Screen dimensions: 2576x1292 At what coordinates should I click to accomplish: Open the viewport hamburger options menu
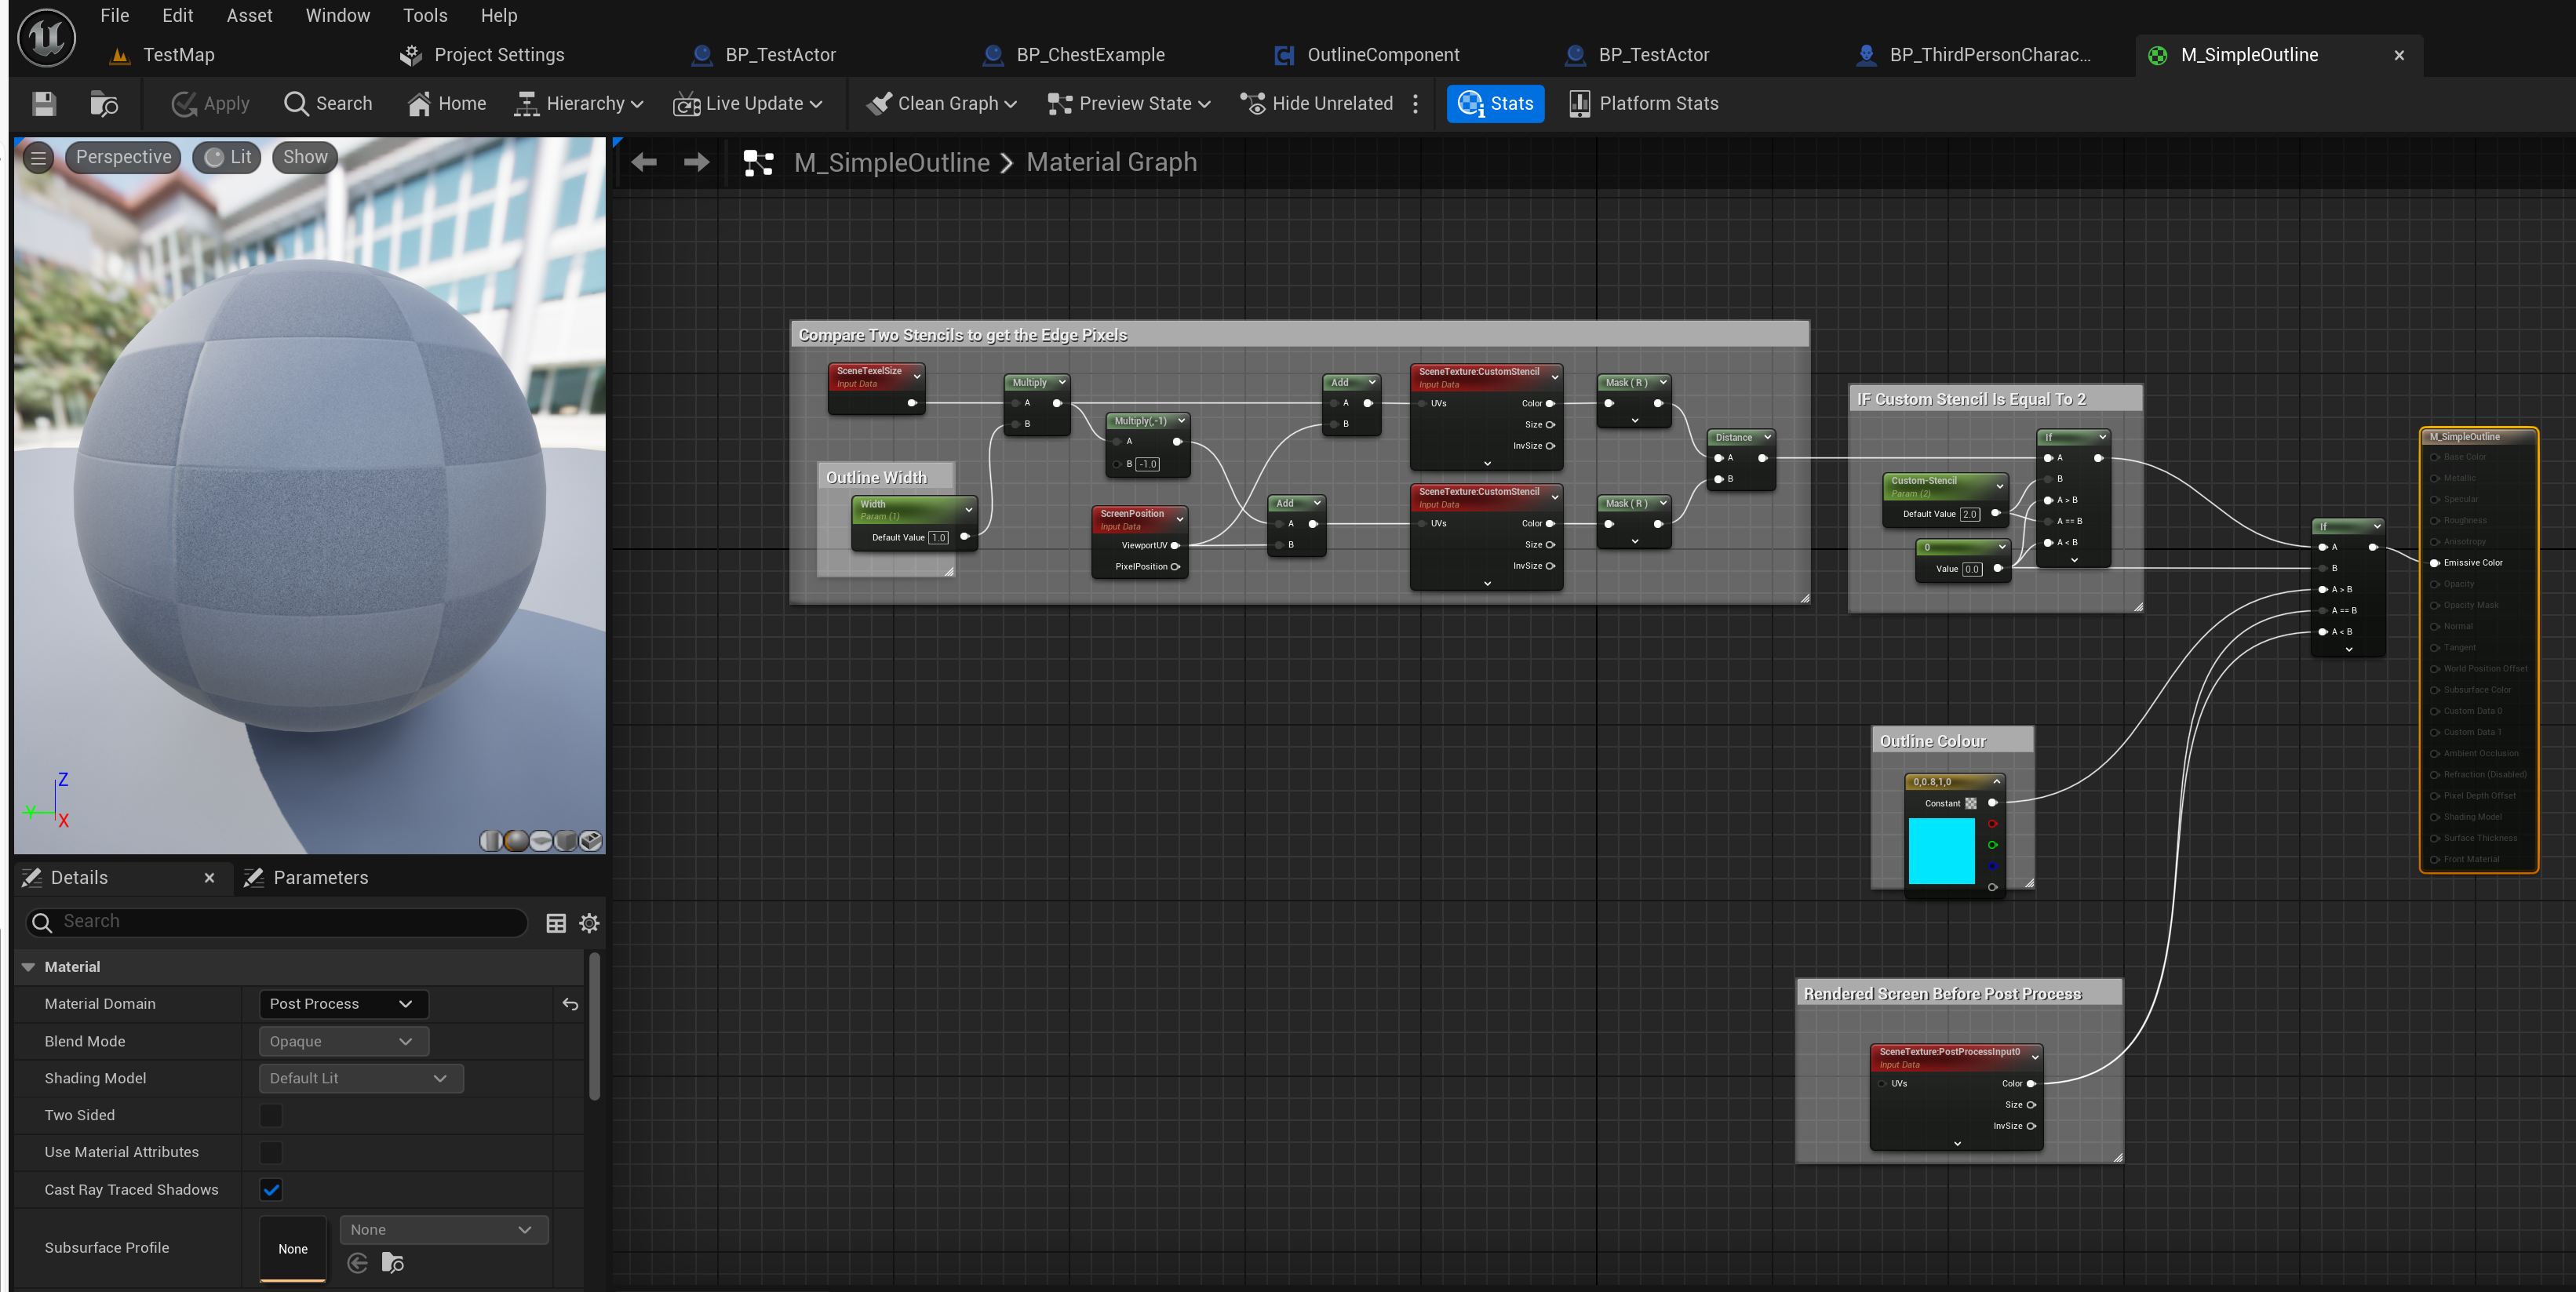click(38, 157)
